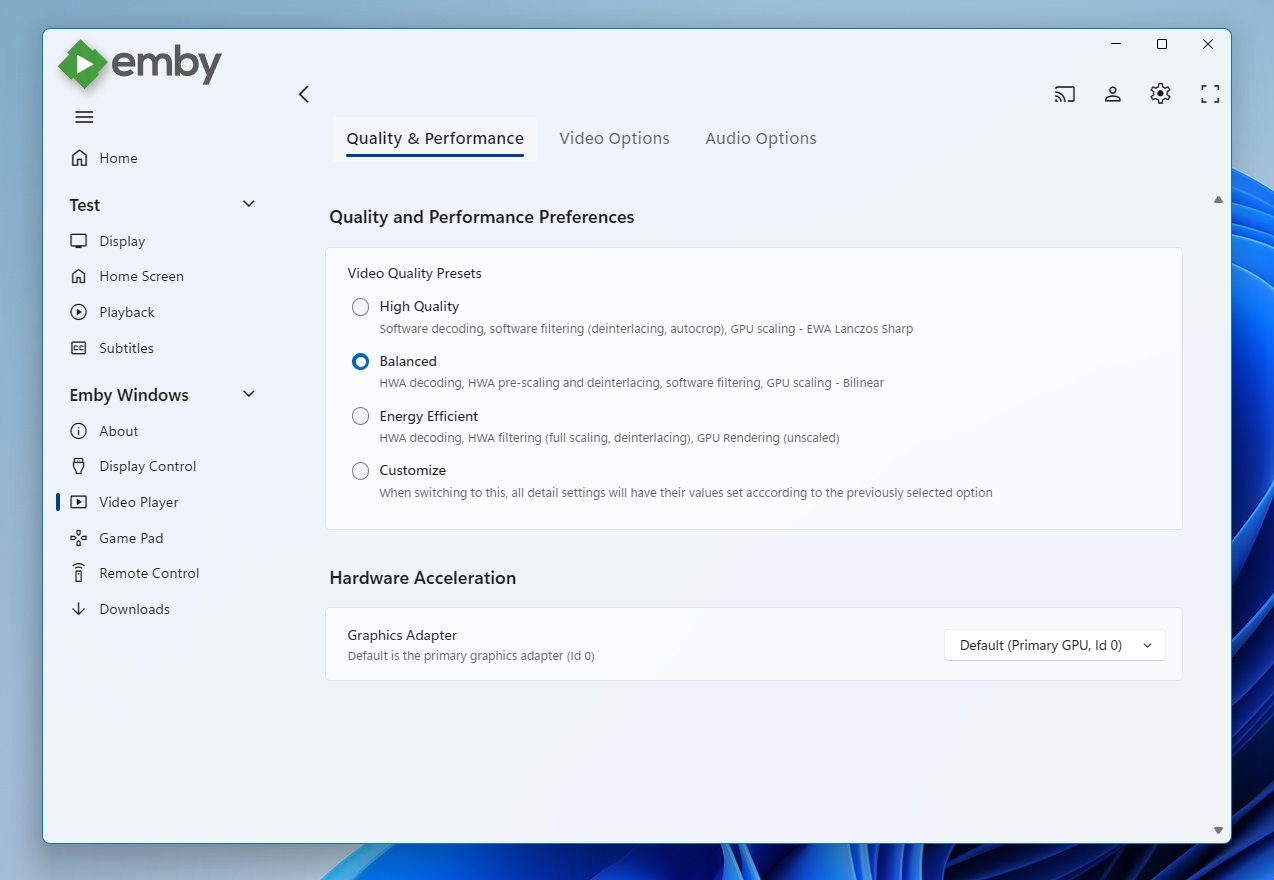Click the scrollbar up arrow
Image resolution: width=1274 pixels, height=880 pixels.
pos(1218,200)
